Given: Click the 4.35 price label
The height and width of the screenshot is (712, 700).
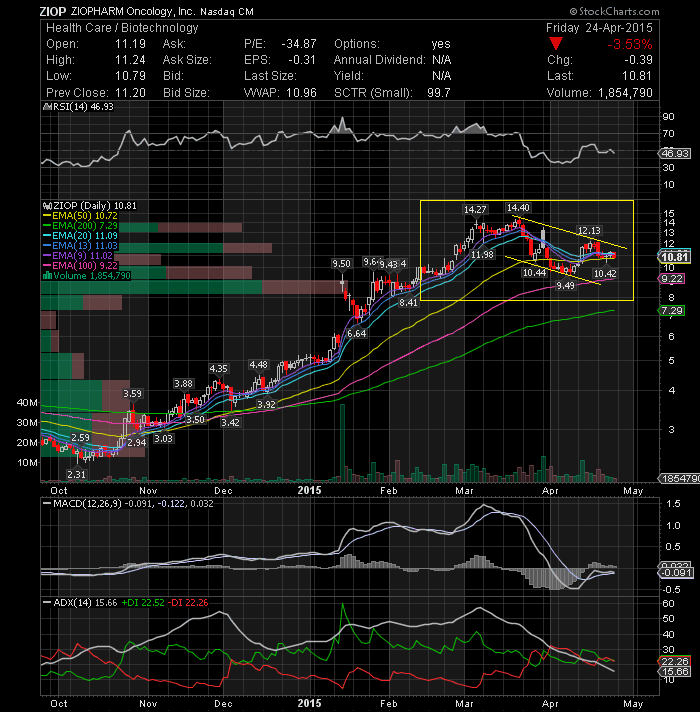Looking at the screenshot, I should coord(218,369).
